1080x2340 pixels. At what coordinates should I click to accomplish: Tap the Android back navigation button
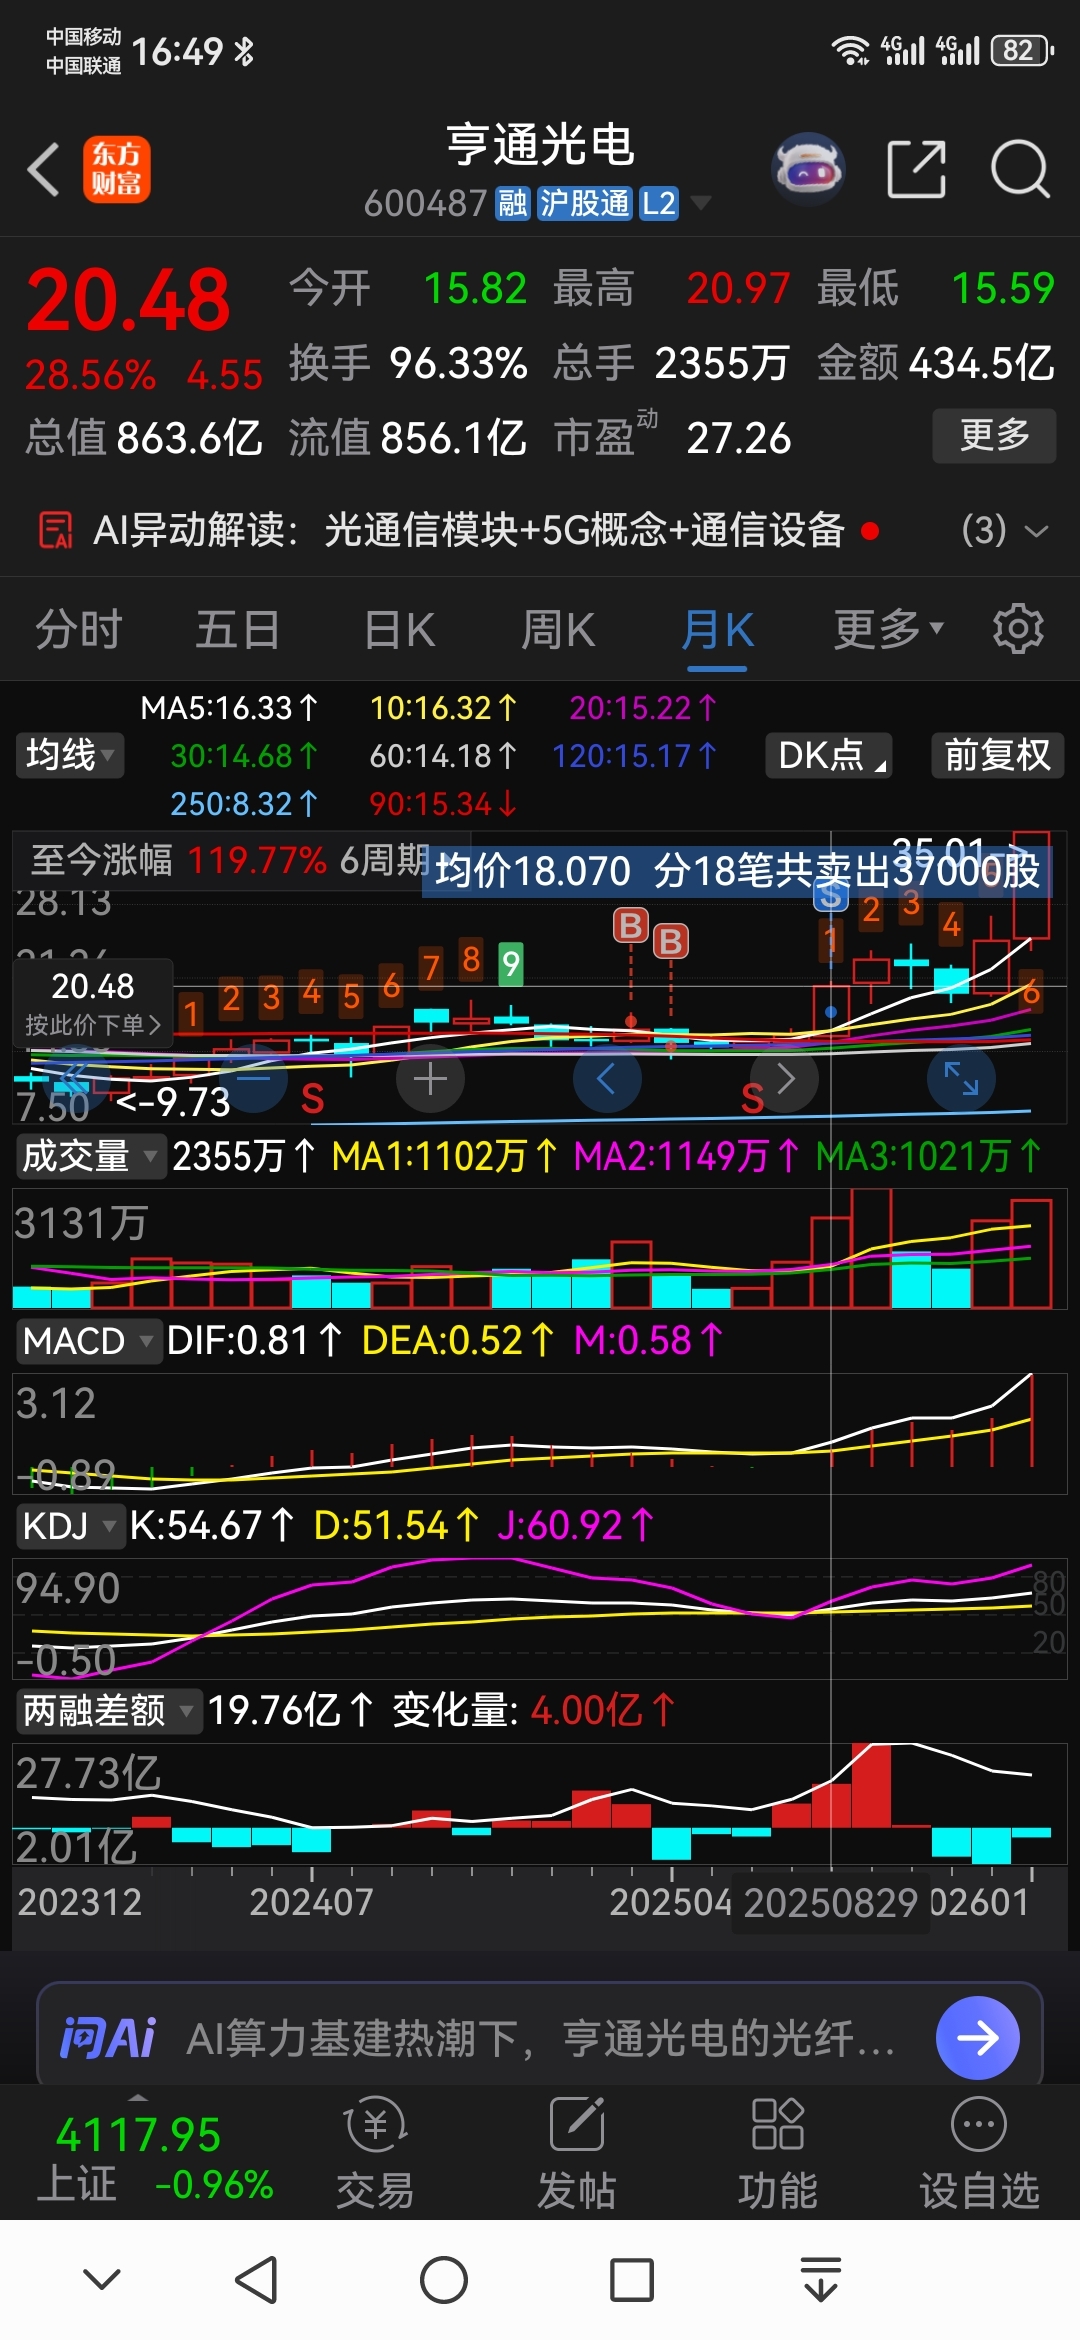tap(256, 2280)
